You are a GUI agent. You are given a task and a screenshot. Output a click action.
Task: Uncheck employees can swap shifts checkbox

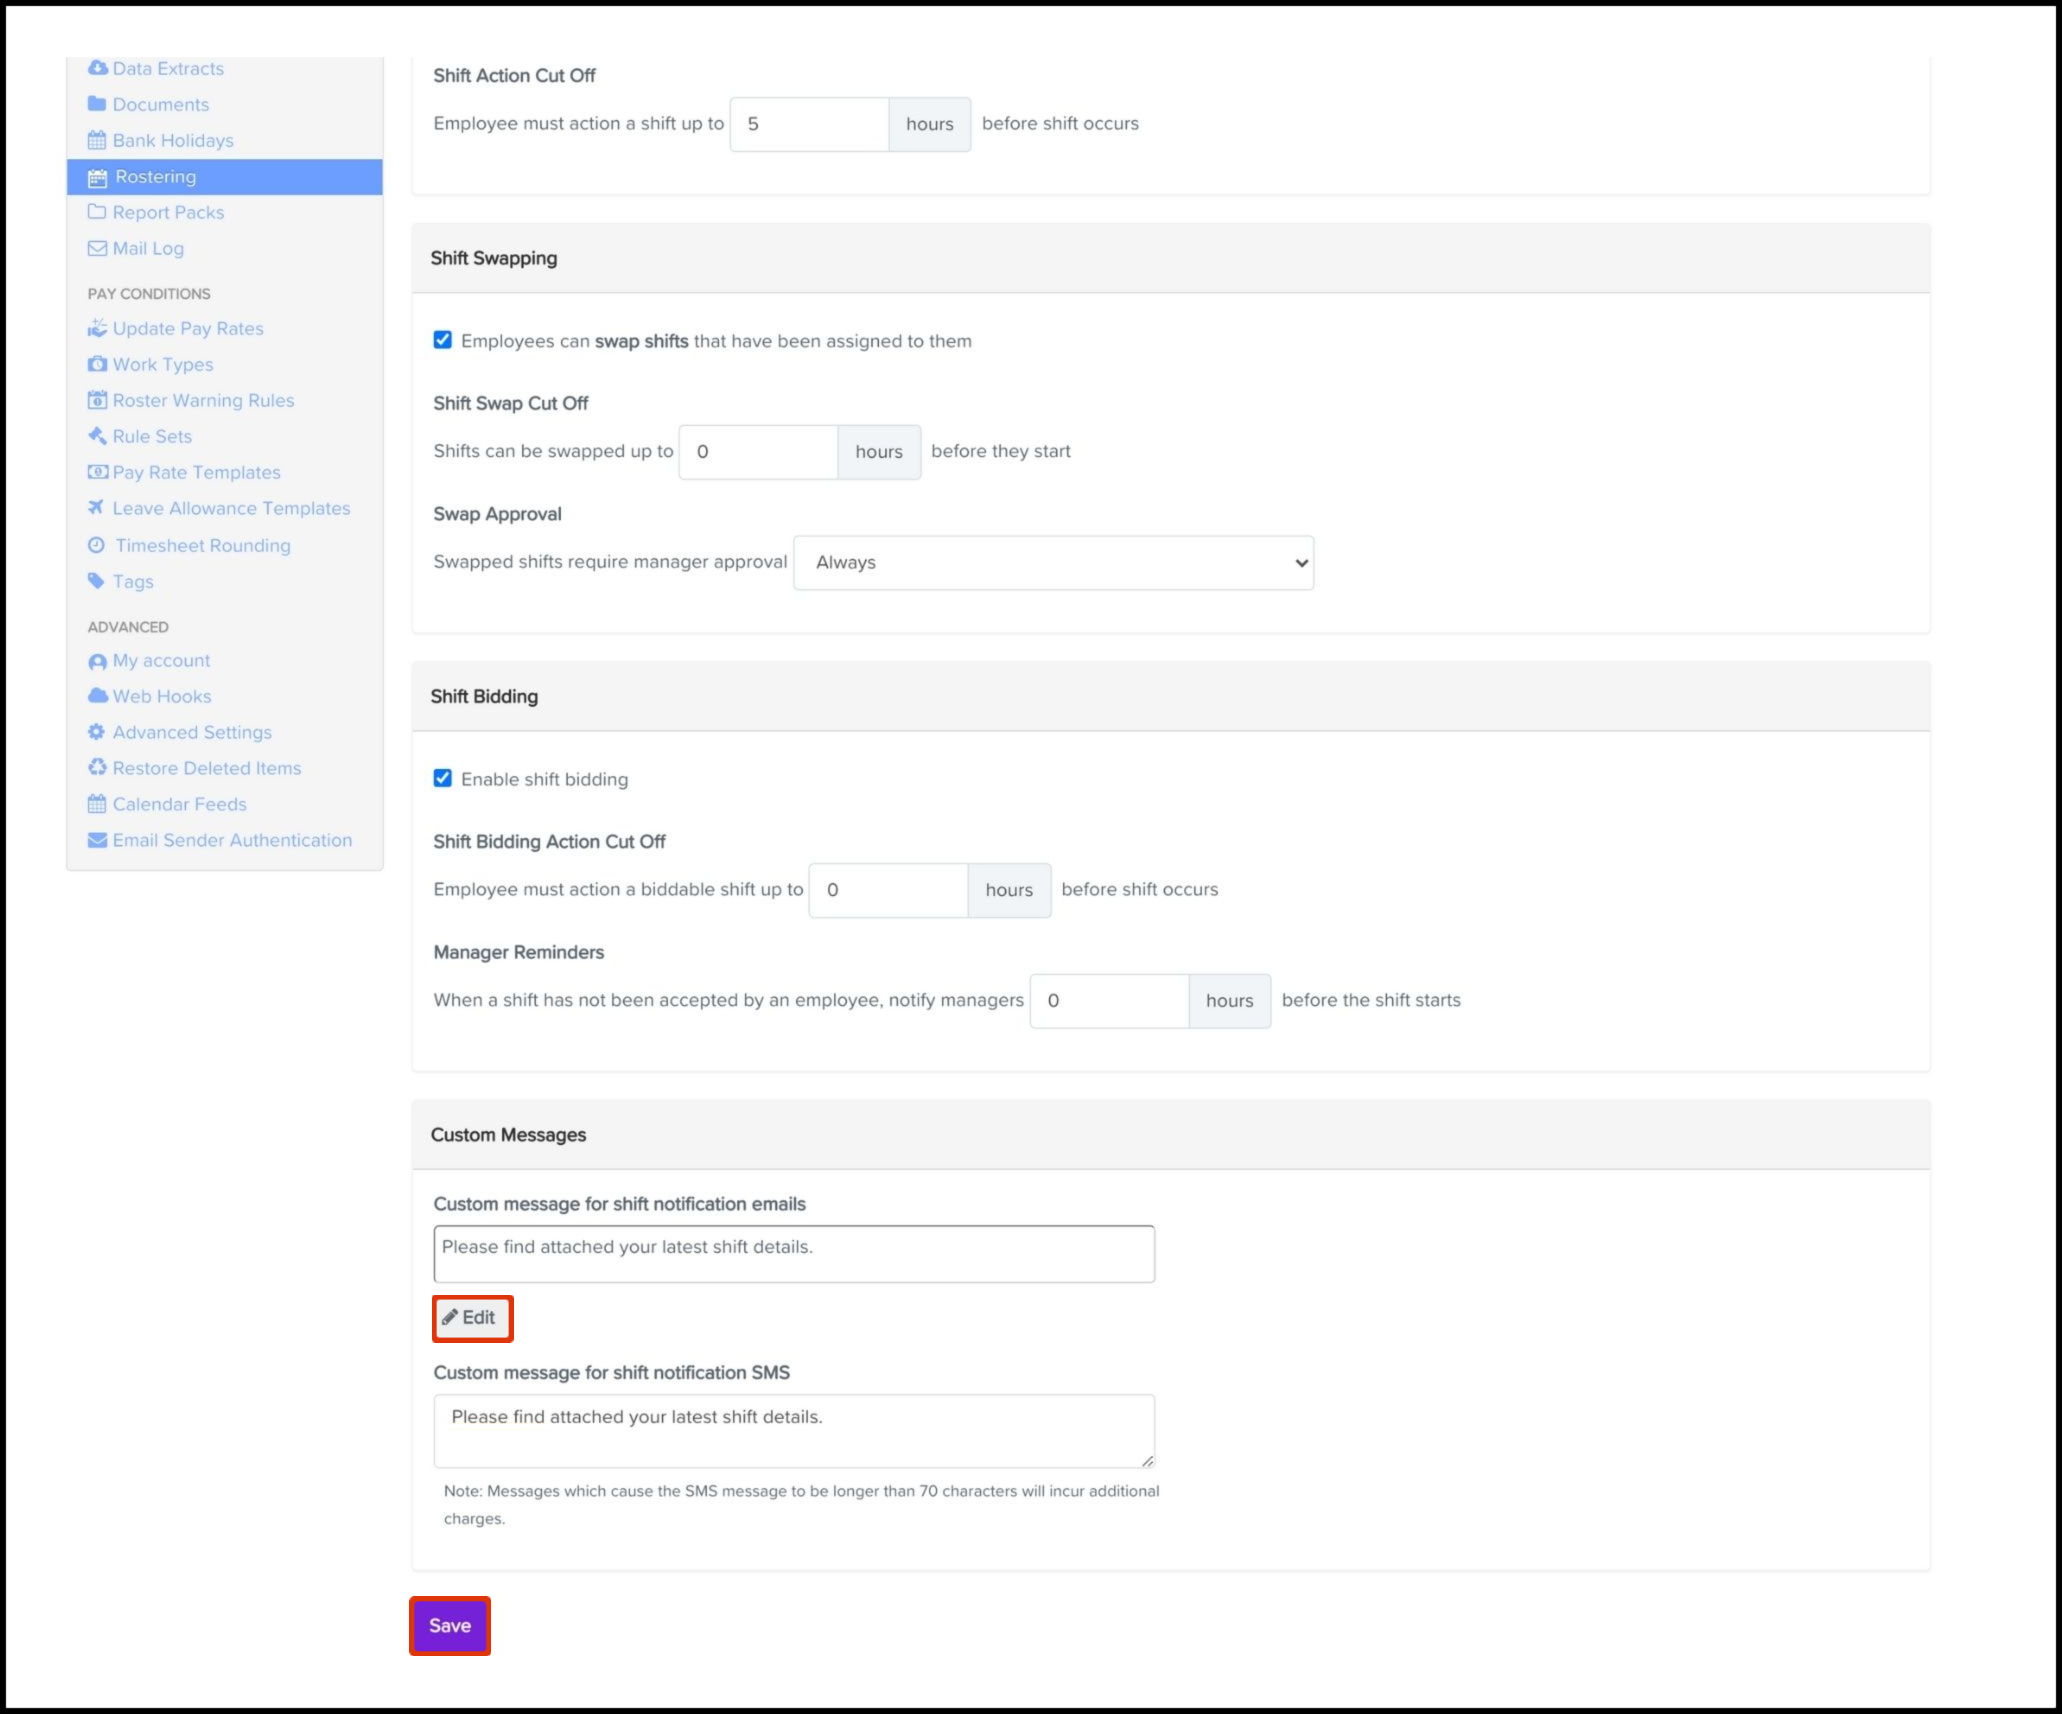[x=443, y=340]
